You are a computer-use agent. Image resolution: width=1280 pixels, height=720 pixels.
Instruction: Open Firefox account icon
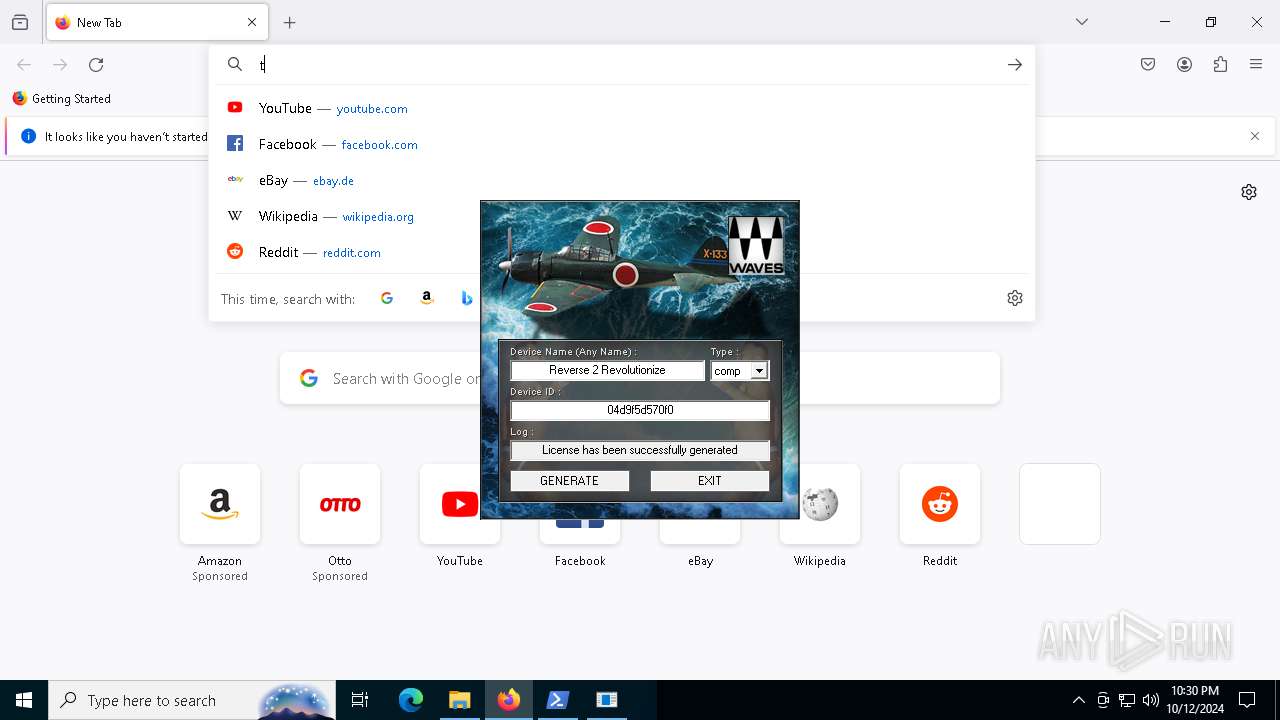pyautogui.click(x=1184, y=65)
